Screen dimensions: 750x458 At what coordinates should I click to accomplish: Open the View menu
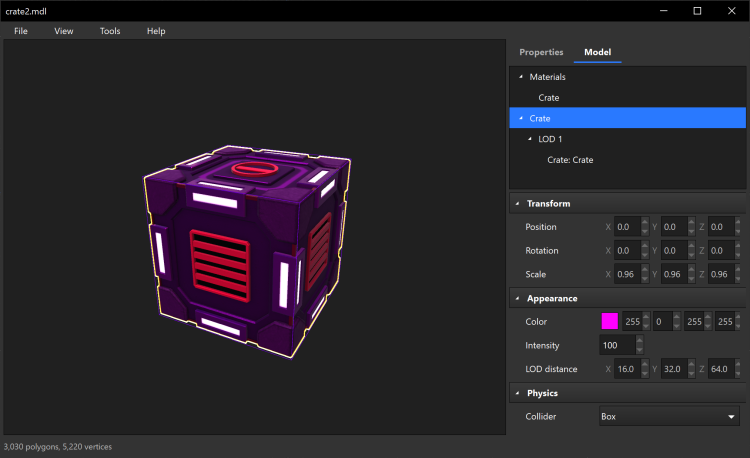pyautogui.click(x=64, y=31)
